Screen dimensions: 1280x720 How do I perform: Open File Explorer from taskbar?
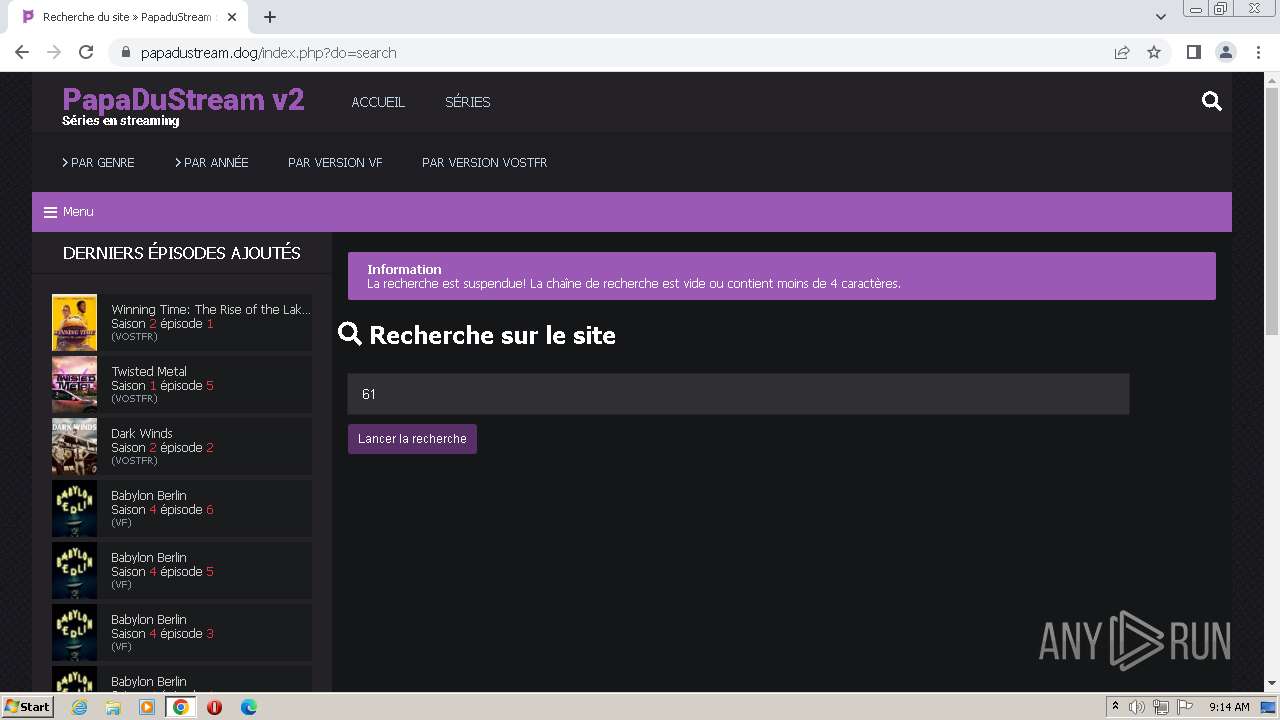click(113, 707)
